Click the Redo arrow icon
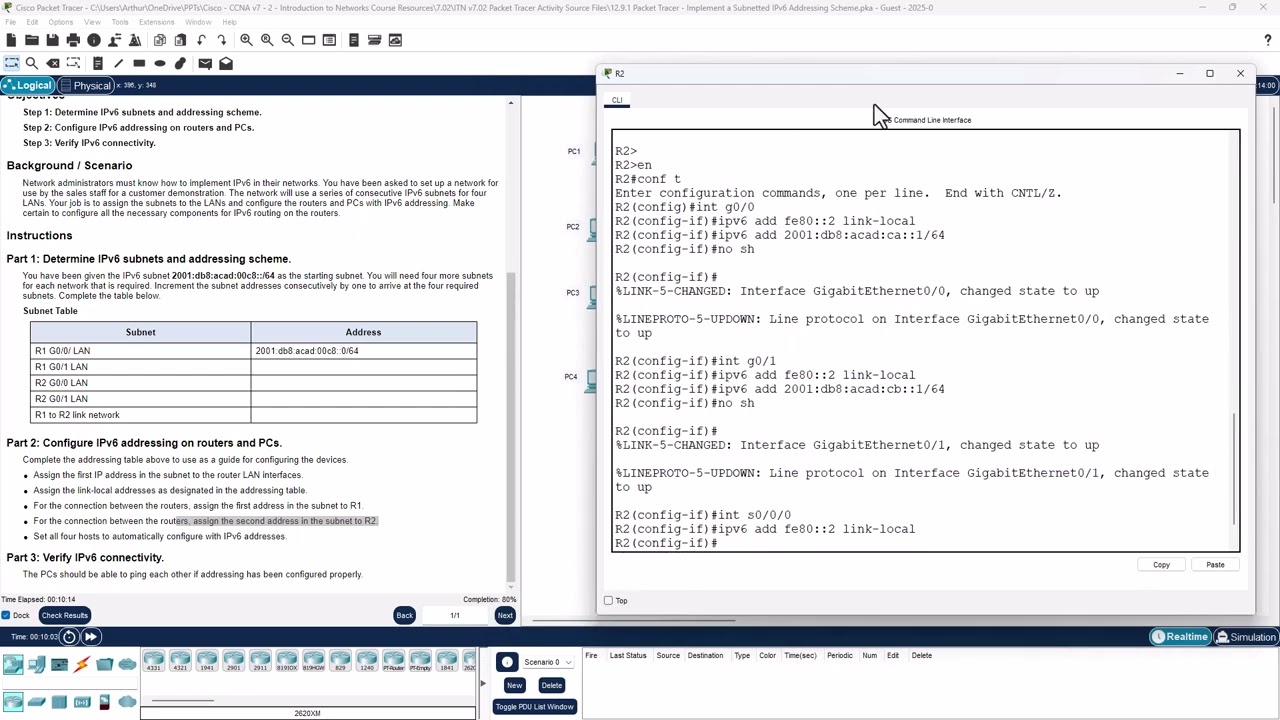The height and width of the screenshot is (720, 1280). click(x=222, y=40)
